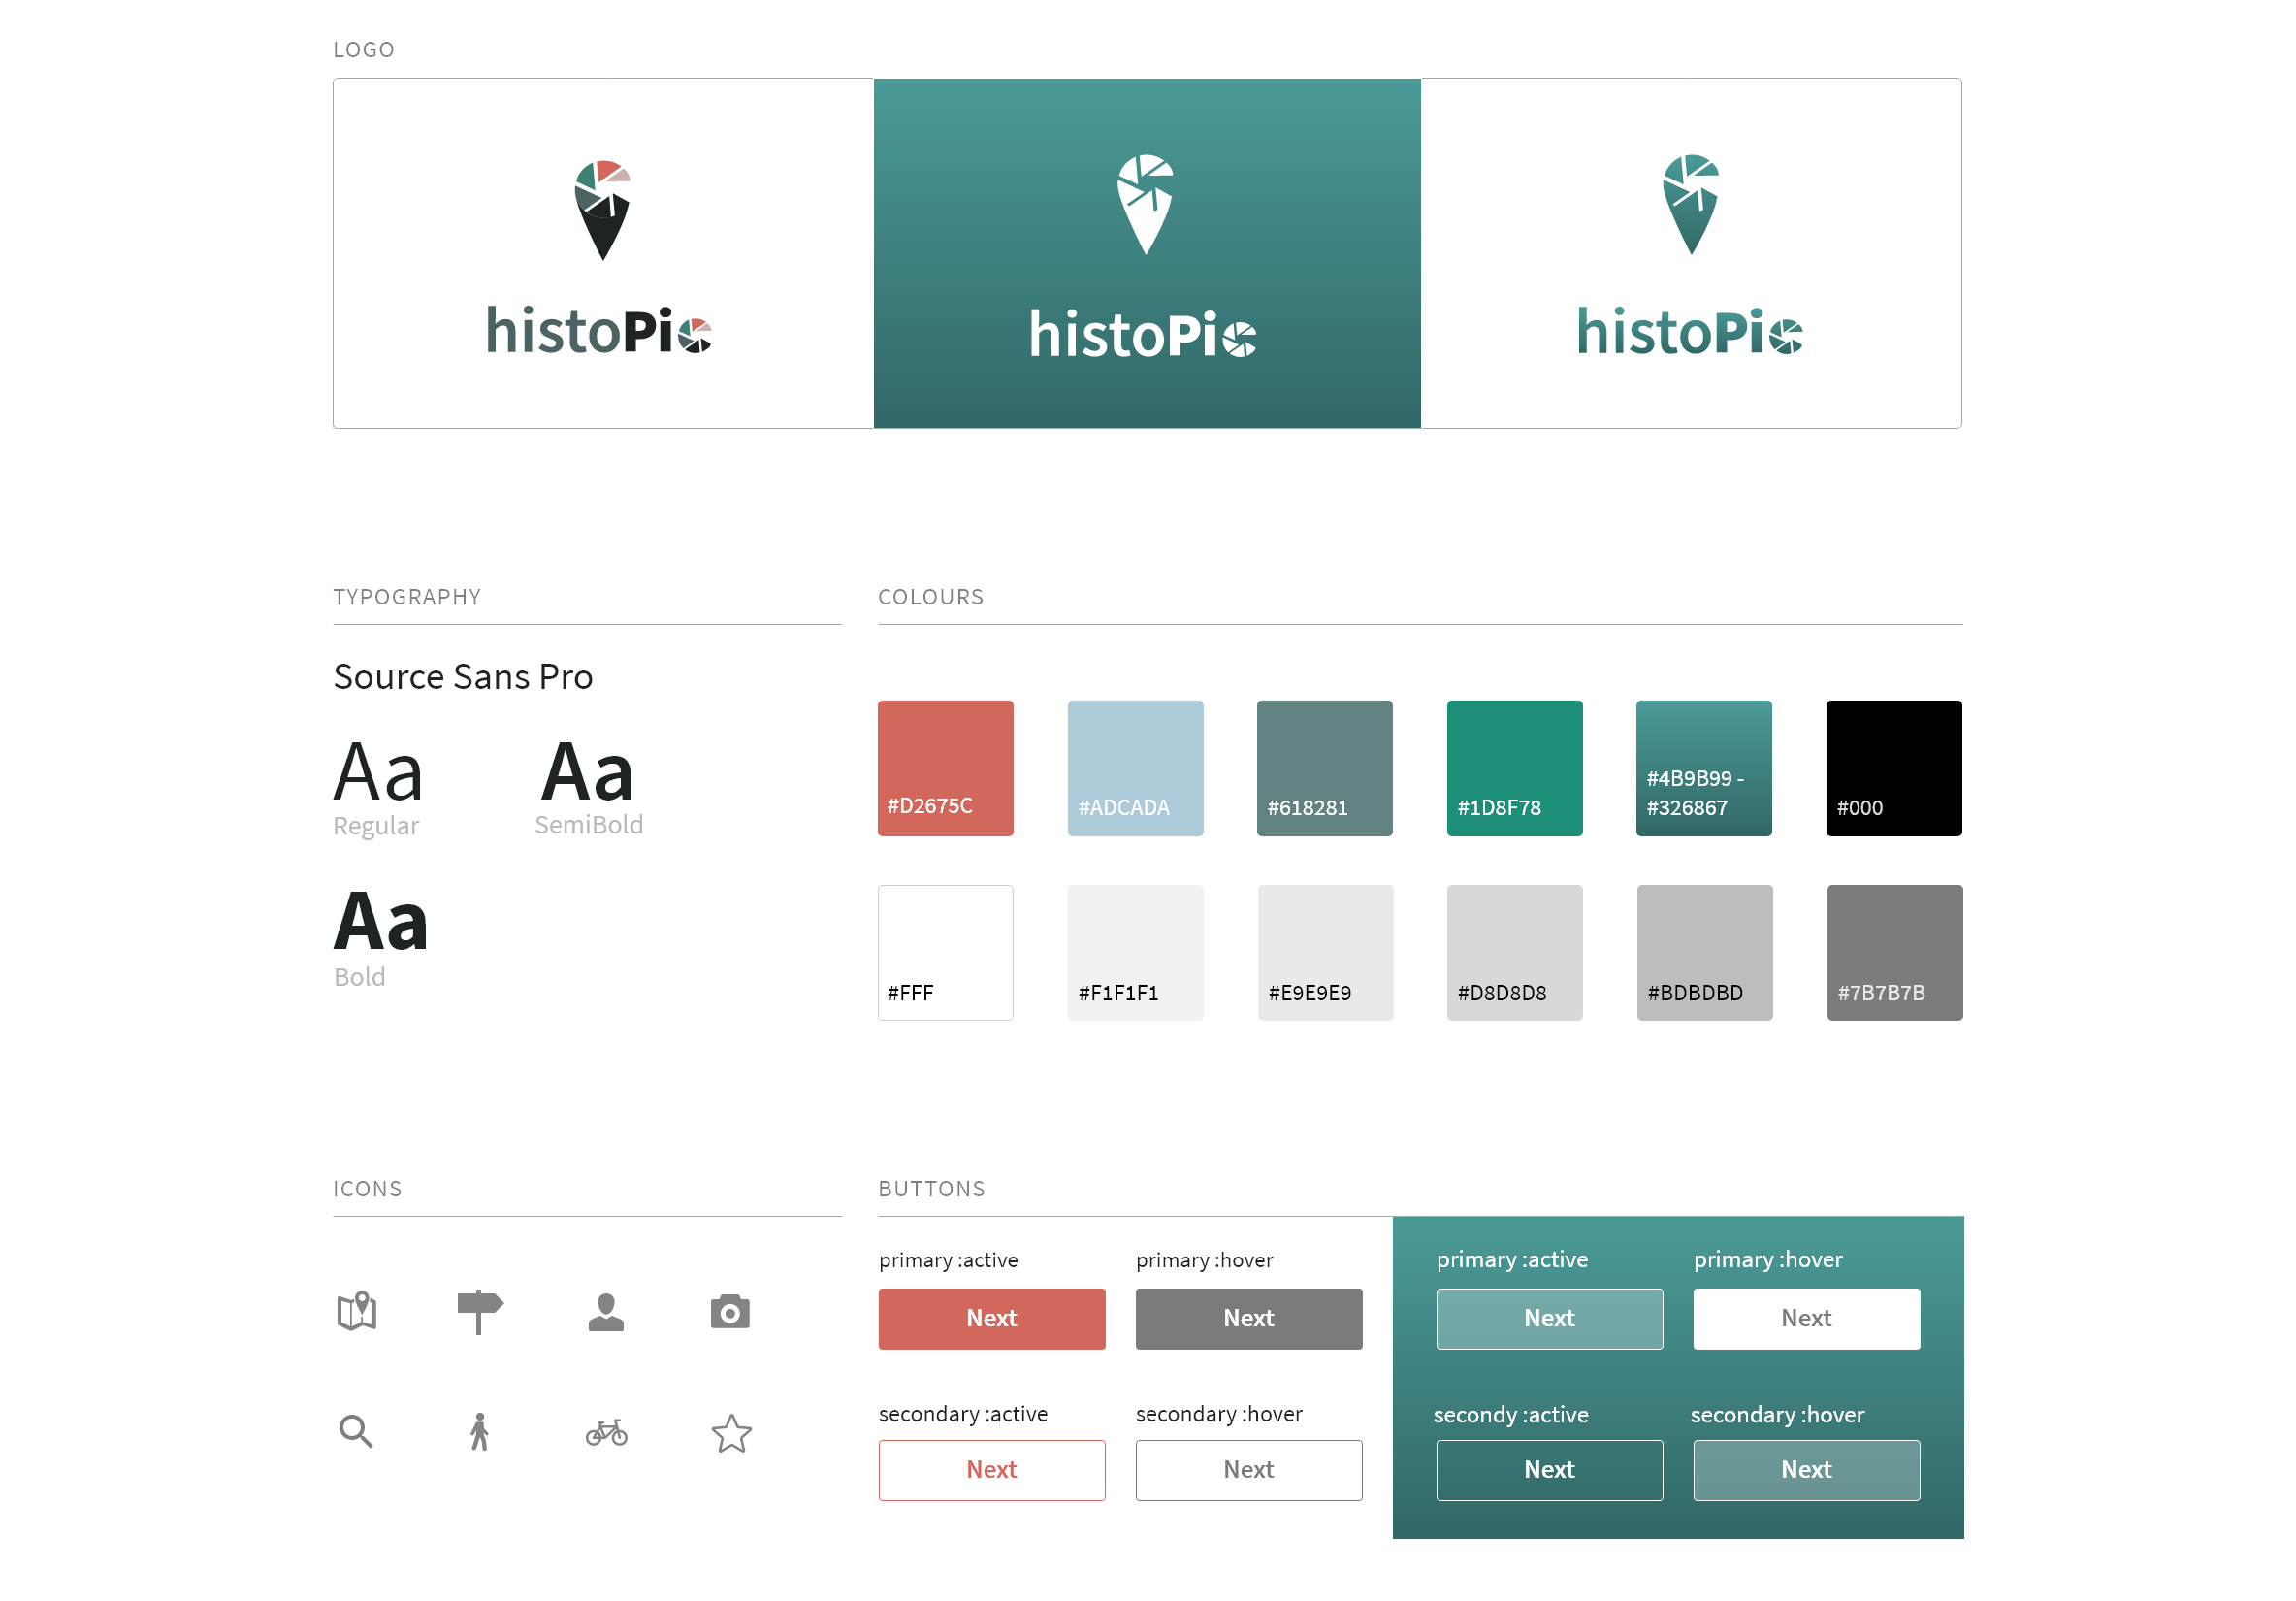This screenshot has width=2296, height=1601.
Task: Select the #1D8F78 green colour swatch
Action: coord(1513,767)
